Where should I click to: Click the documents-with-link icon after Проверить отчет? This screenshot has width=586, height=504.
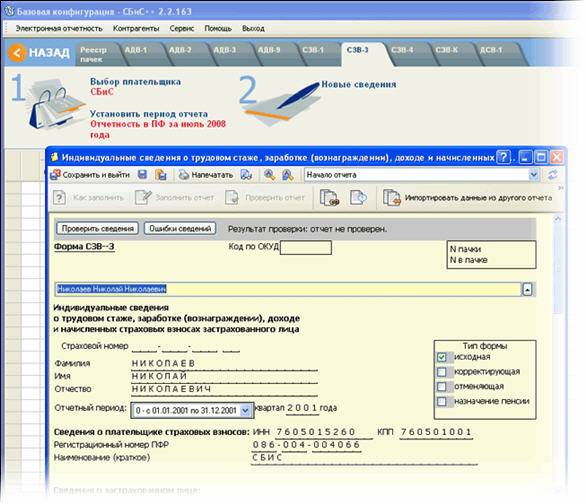point(329,197)
